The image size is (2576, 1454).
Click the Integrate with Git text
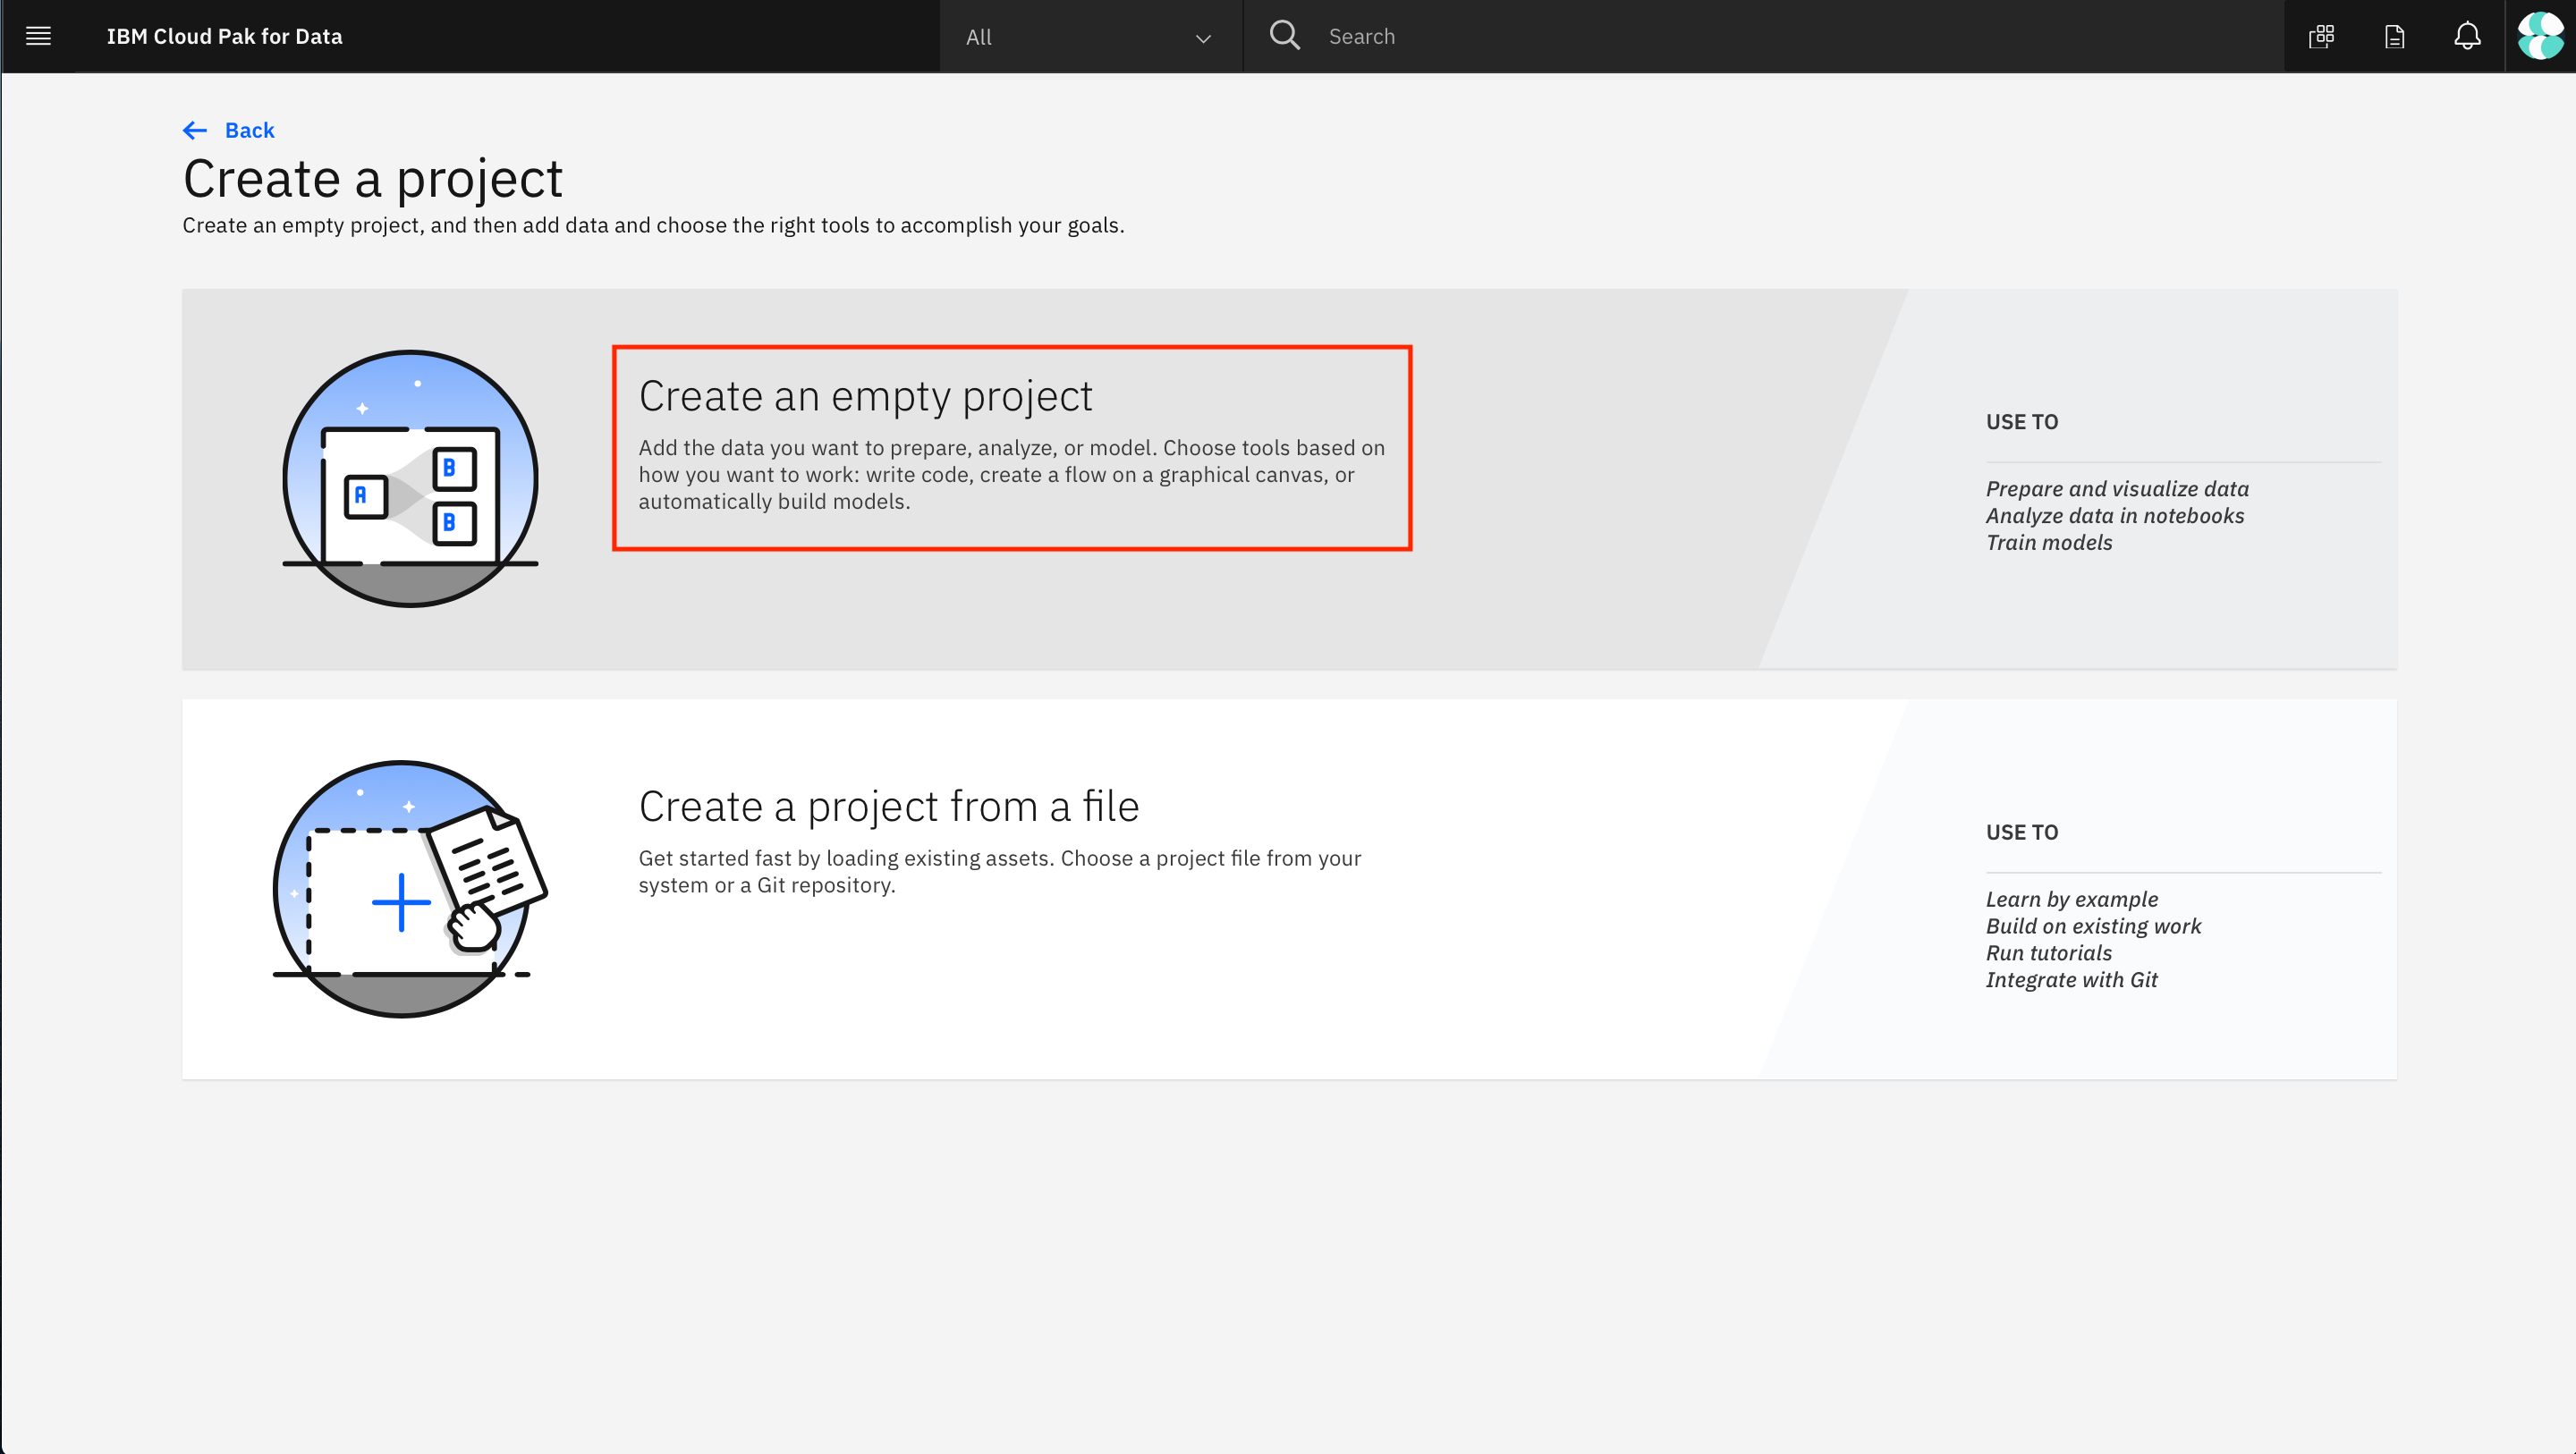[x=2071, y=980]
